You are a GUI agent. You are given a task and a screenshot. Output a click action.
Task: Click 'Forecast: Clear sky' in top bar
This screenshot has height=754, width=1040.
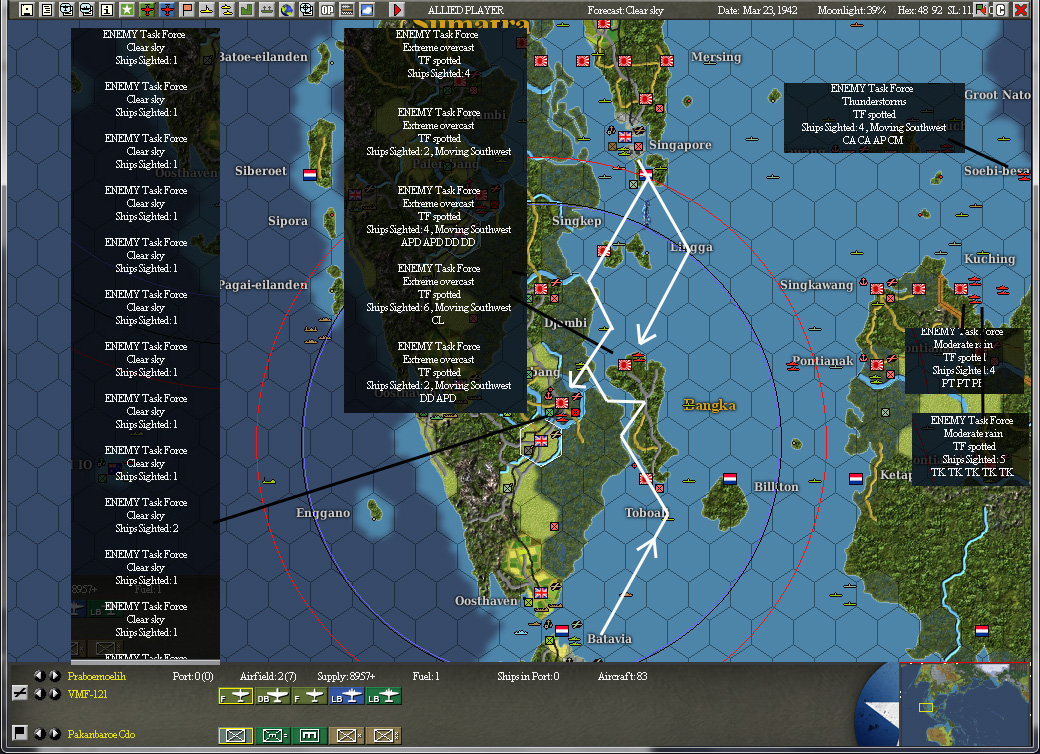pos(625,10)
